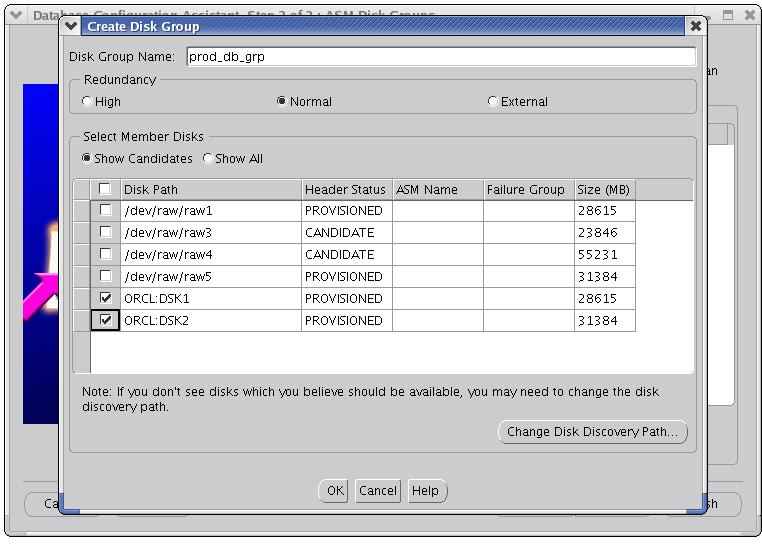Open the Create Disk Group window menu arrow
Viewport: 762px width, 544px height.
(71, 26)
